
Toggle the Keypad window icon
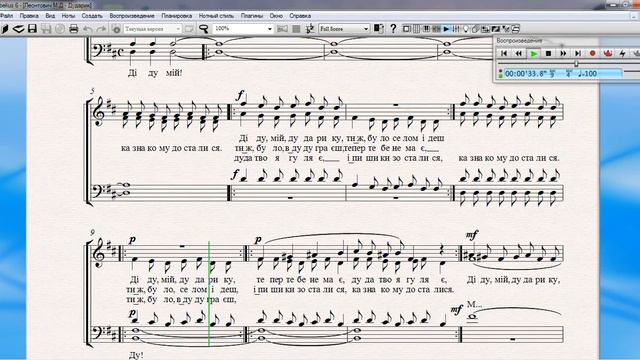(x=416, y=29)
